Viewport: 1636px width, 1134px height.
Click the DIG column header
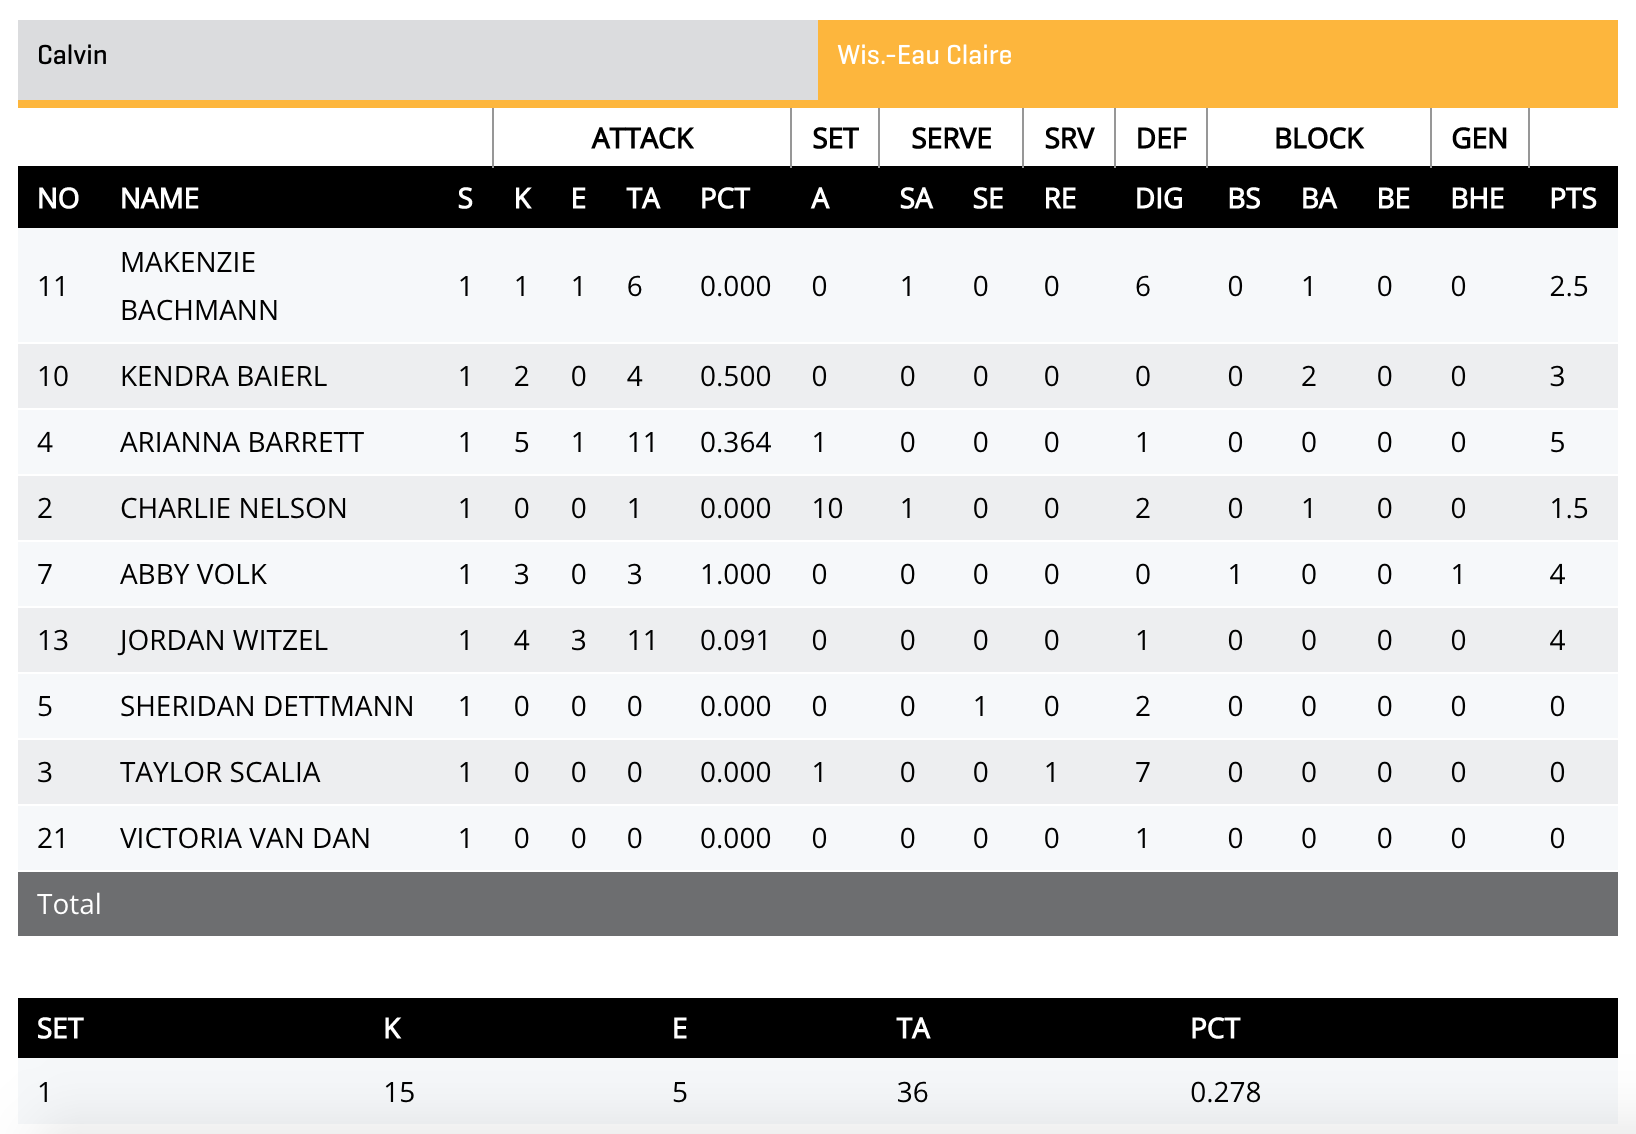coord(1160,198)
